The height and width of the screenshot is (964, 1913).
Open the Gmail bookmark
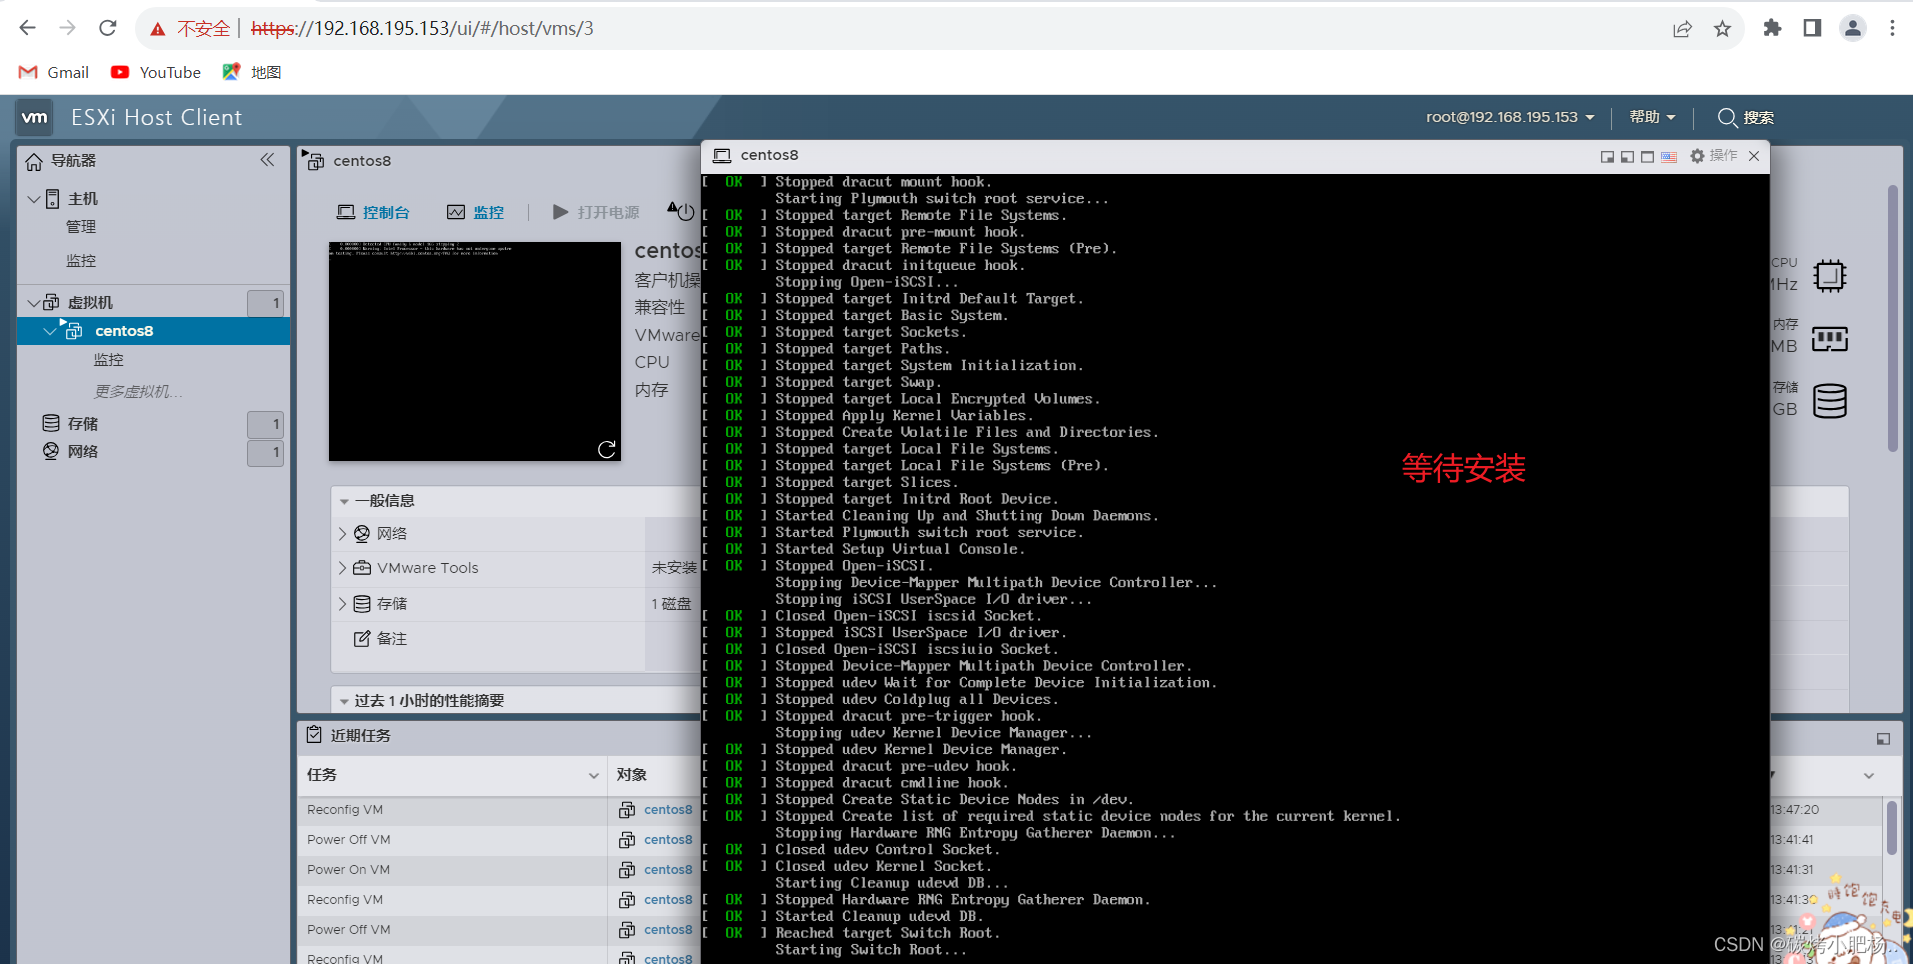pyautogui.click(x=54, y=72)
